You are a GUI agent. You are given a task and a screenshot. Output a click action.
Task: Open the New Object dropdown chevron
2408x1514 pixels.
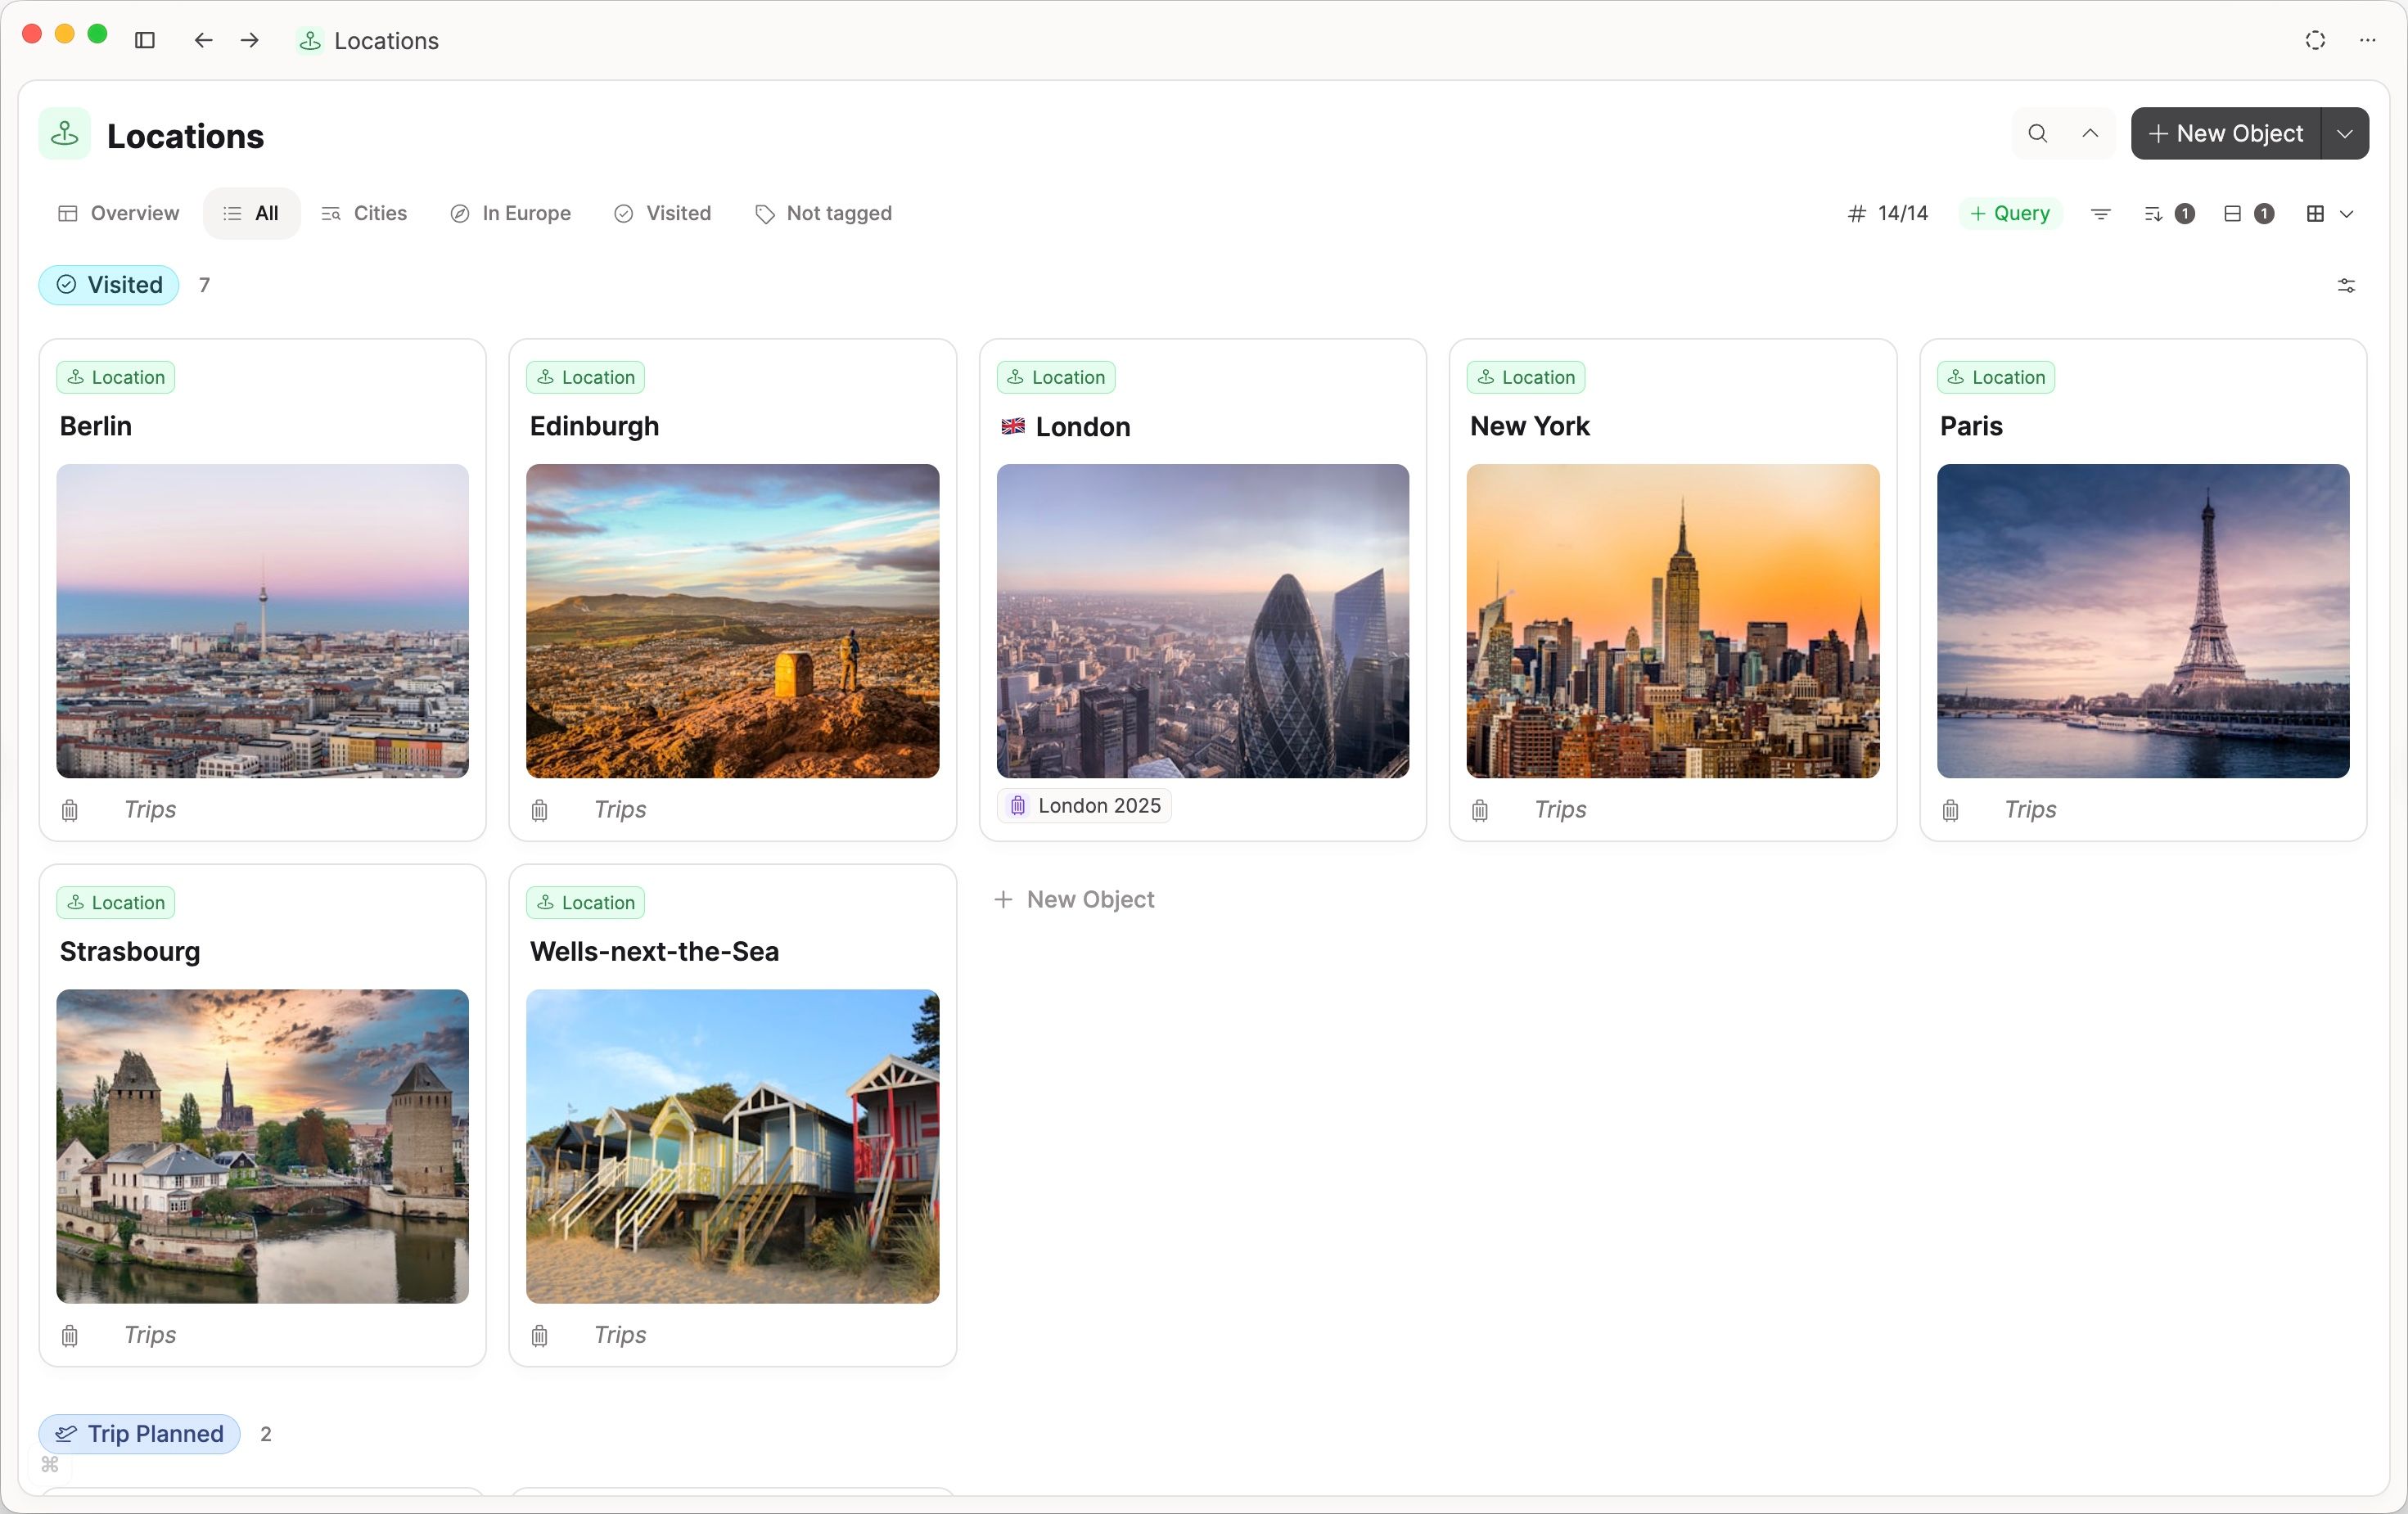coord(2345,133)
